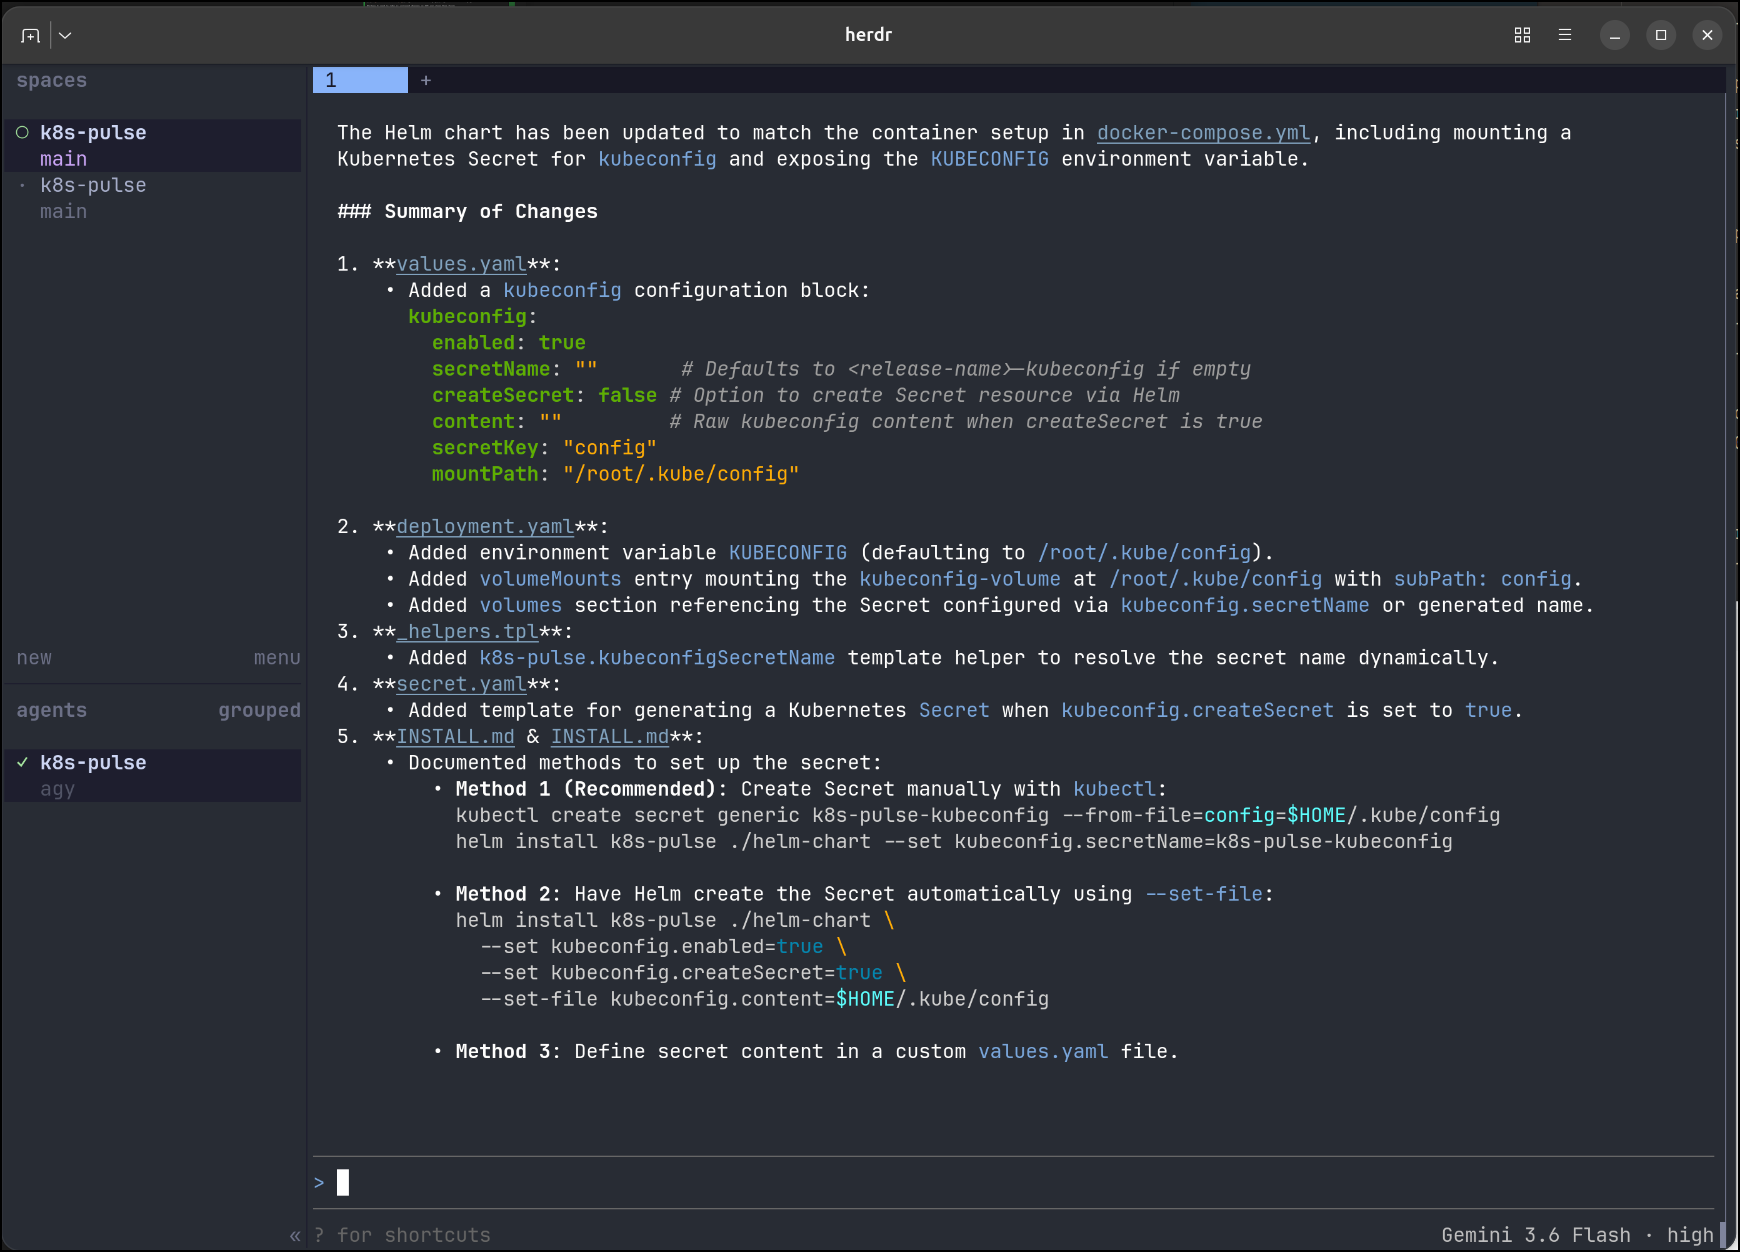The width and height of the screenshot is (1740, 1252).
Task: Click the '### Summary of Changes' heading
Action: pyautogui.click(x=468, y=212)
